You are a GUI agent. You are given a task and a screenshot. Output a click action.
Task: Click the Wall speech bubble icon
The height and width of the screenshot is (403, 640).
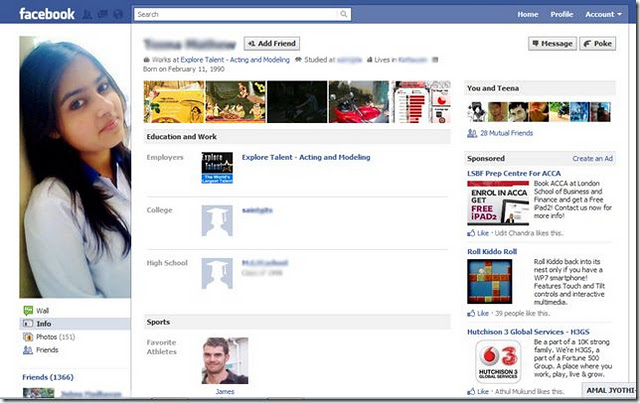tap(28, 311)
